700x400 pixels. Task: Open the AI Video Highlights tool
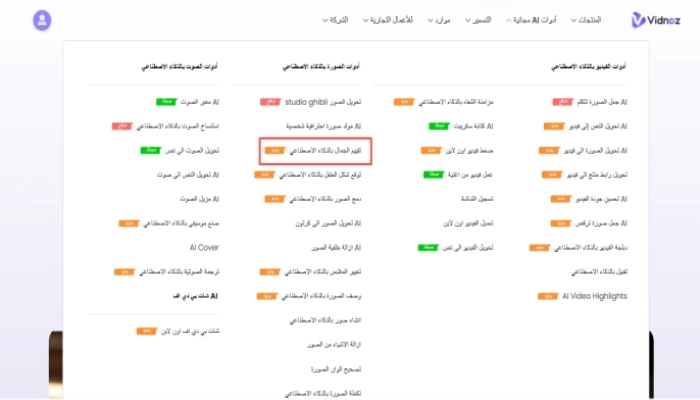[595, 296]
